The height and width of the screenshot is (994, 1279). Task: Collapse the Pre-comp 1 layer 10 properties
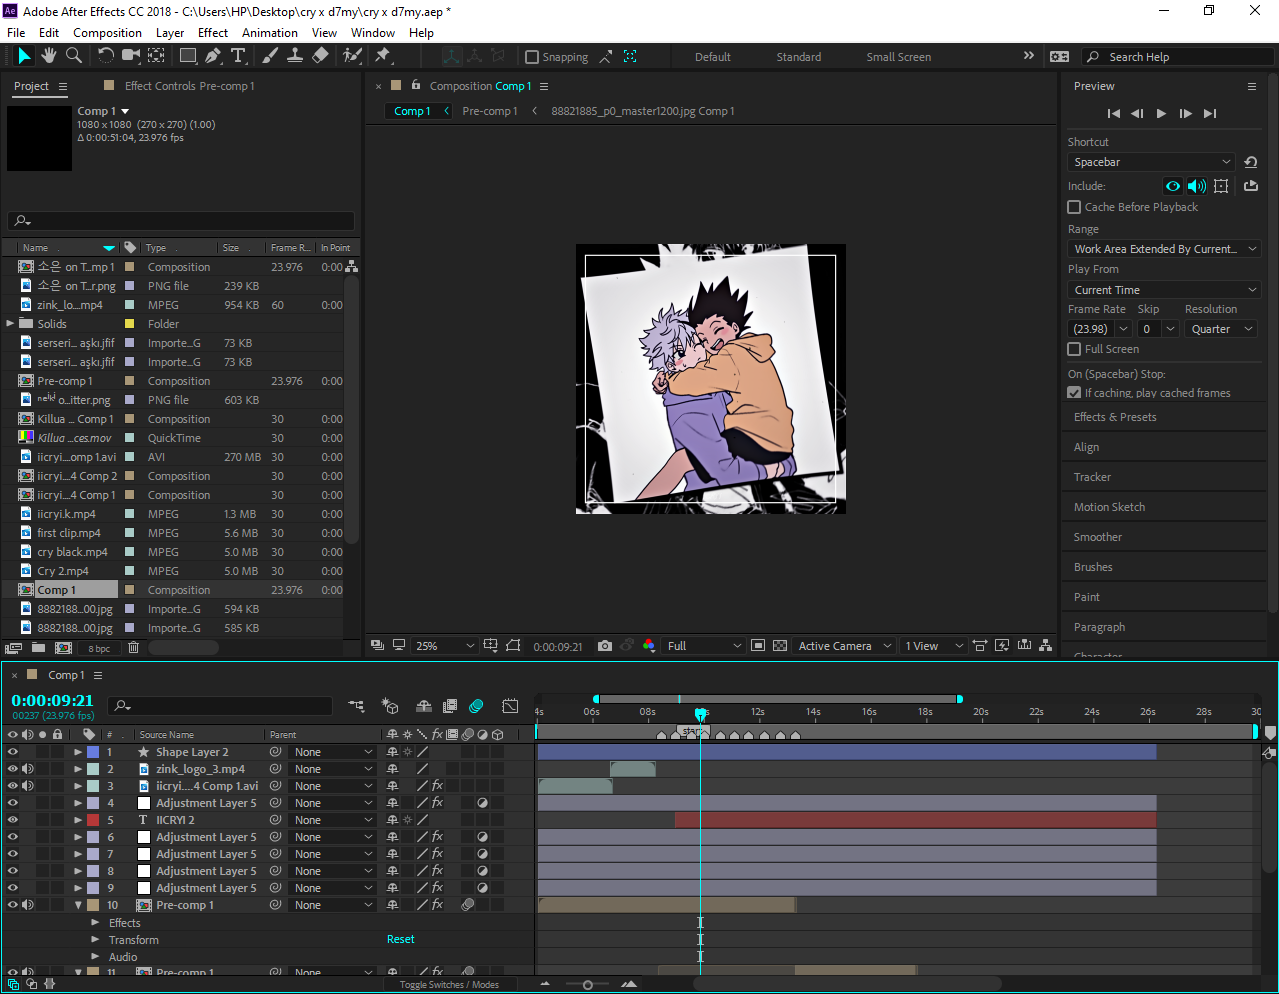coord(78,905)
